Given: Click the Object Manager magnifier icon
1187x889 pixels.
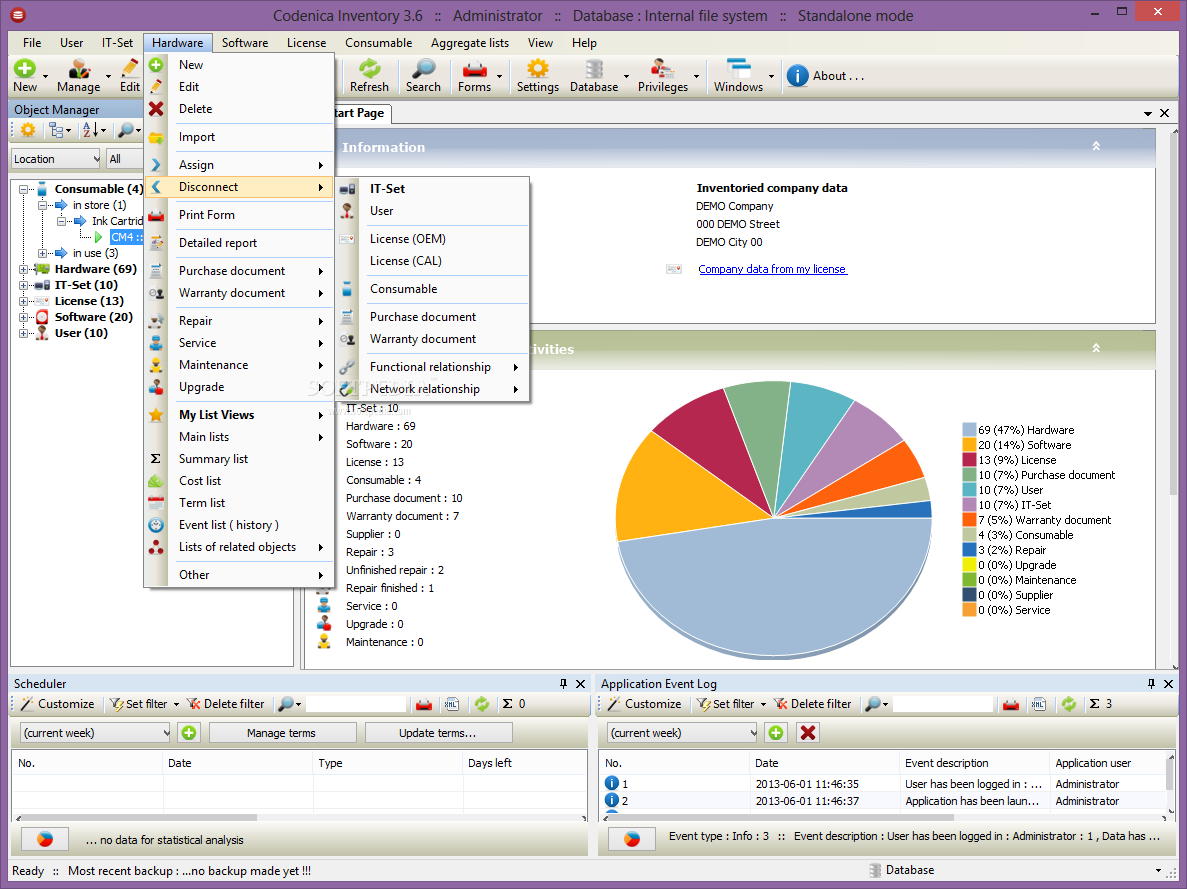Looking at the screenshot, I should click(126, 130).
